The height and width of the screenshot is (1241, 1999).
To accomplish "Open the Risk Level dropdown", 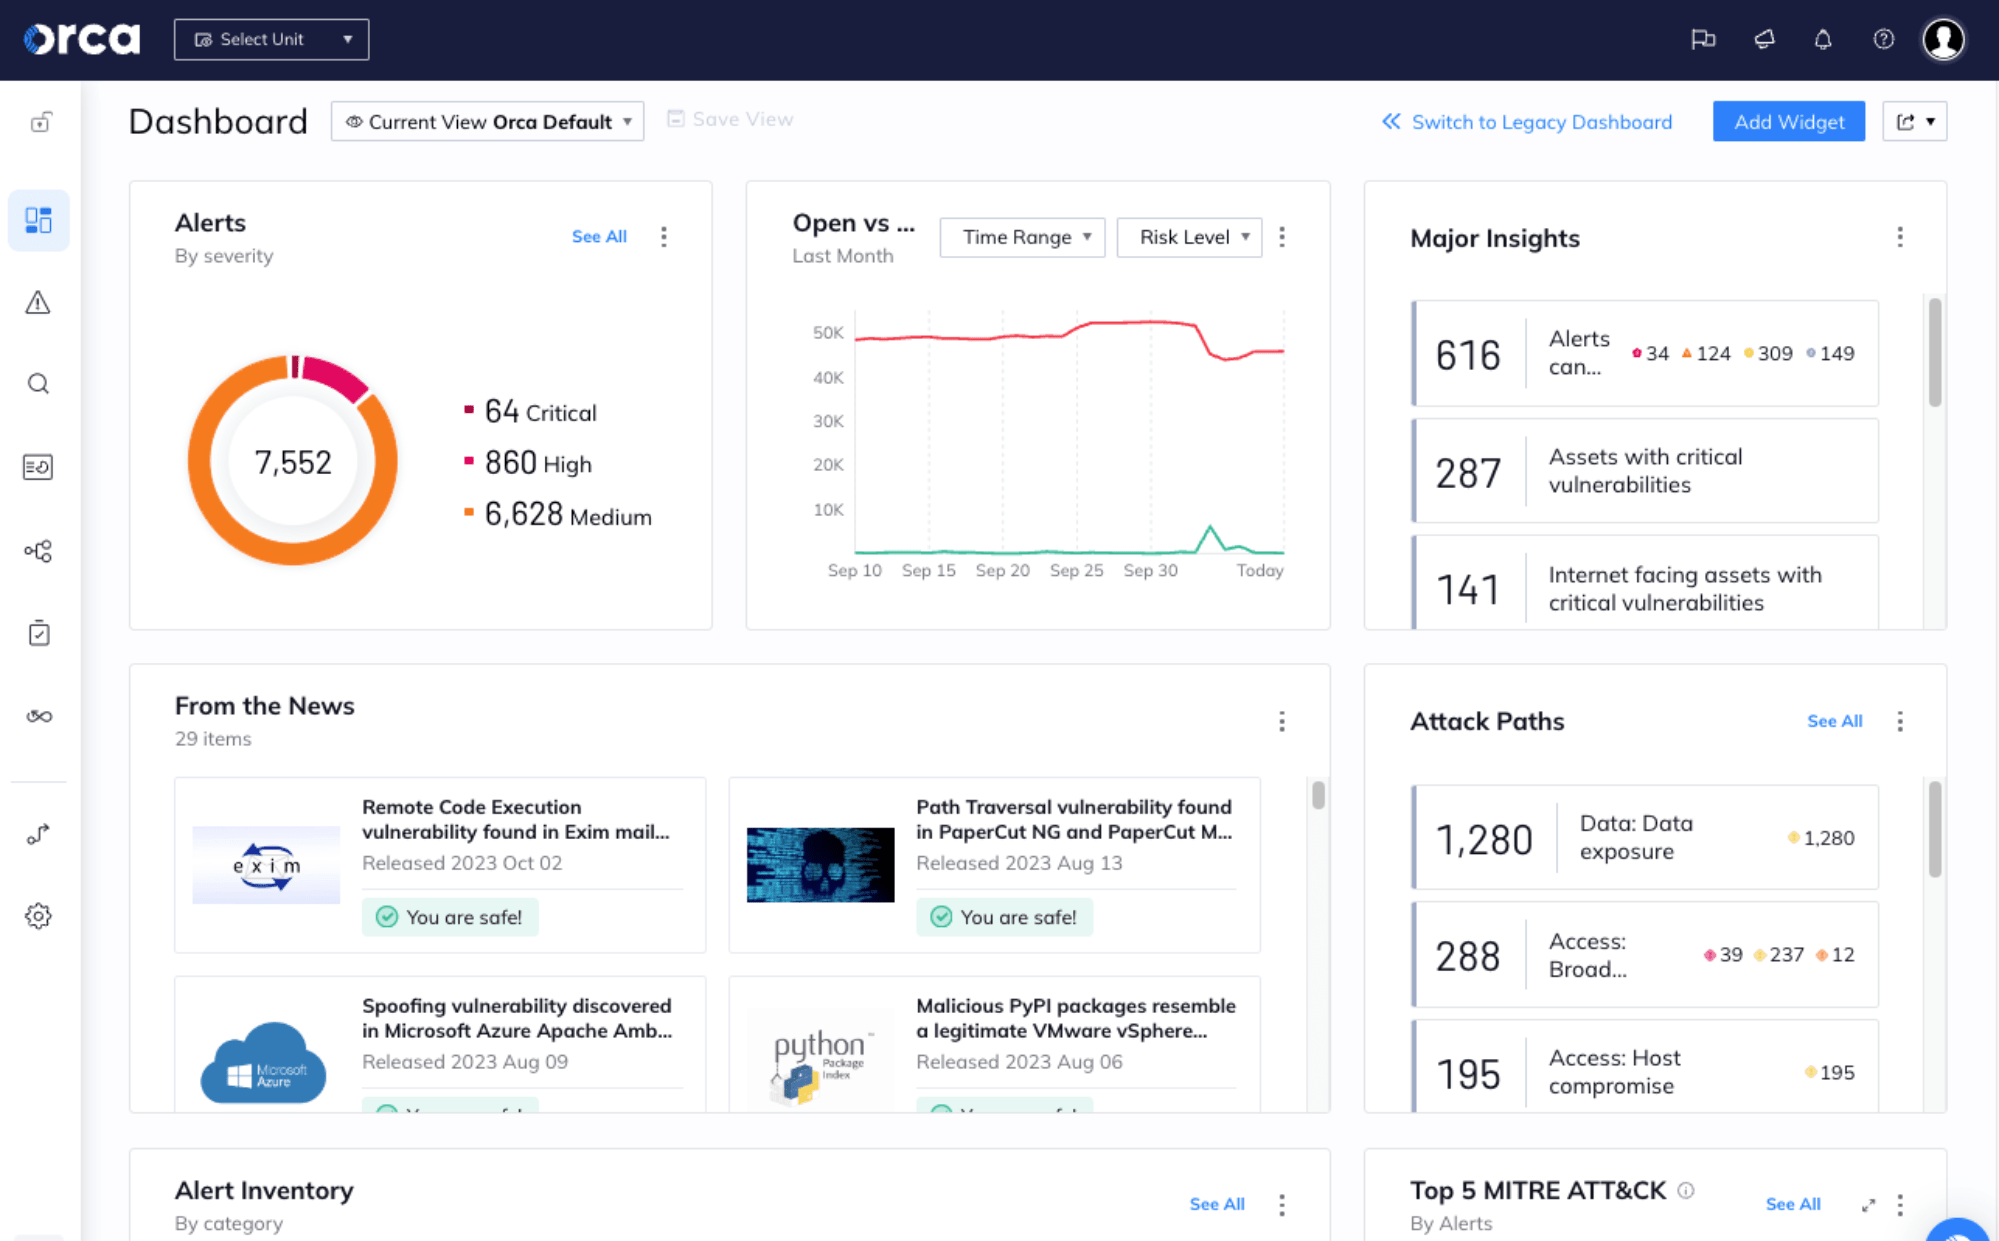I will 1189,237.
